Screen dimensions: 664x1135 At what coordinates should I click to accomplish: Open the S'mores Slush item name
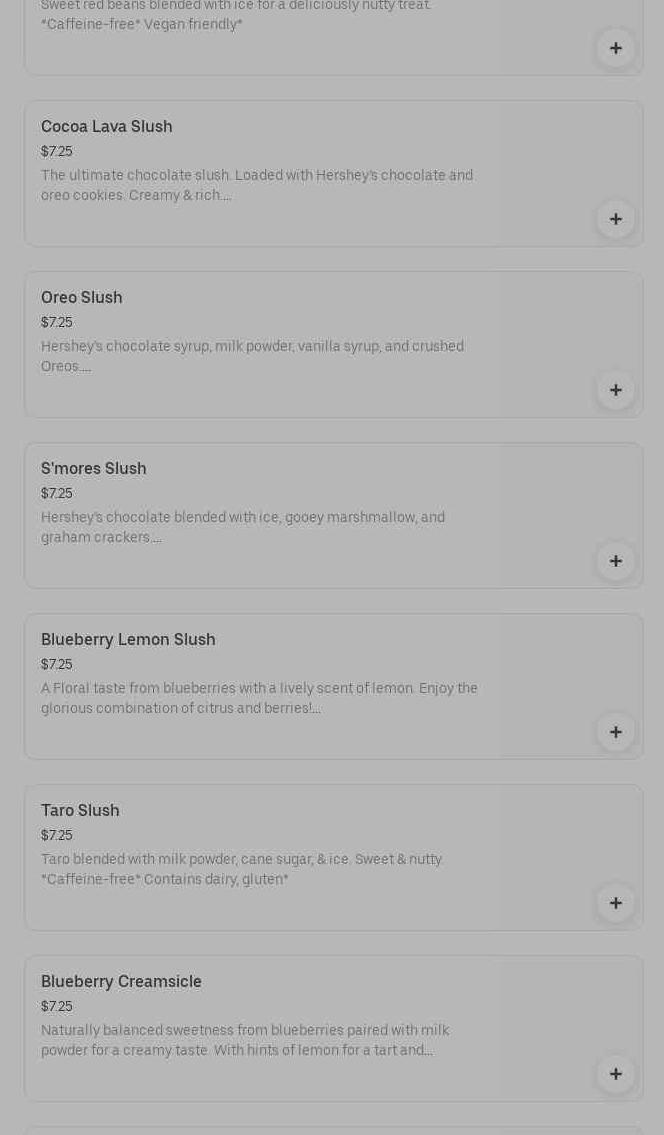pyautogui.click(x=94, y=469)
